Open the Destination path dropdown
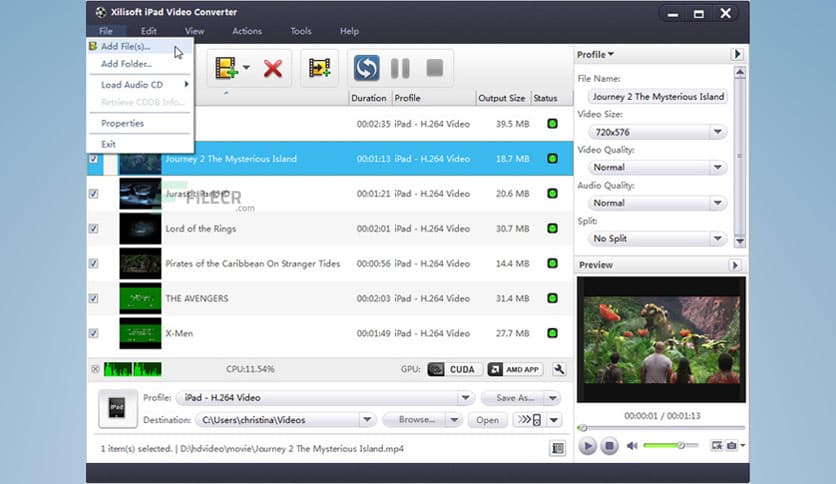 click(x=367, y=420)
